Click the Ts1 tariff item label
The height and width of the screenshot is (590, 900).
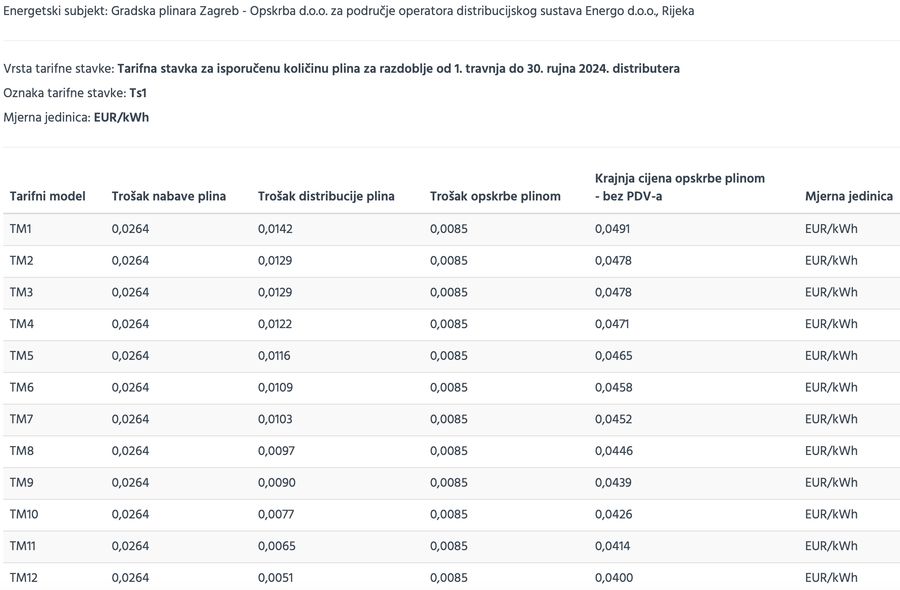point(138,93)
